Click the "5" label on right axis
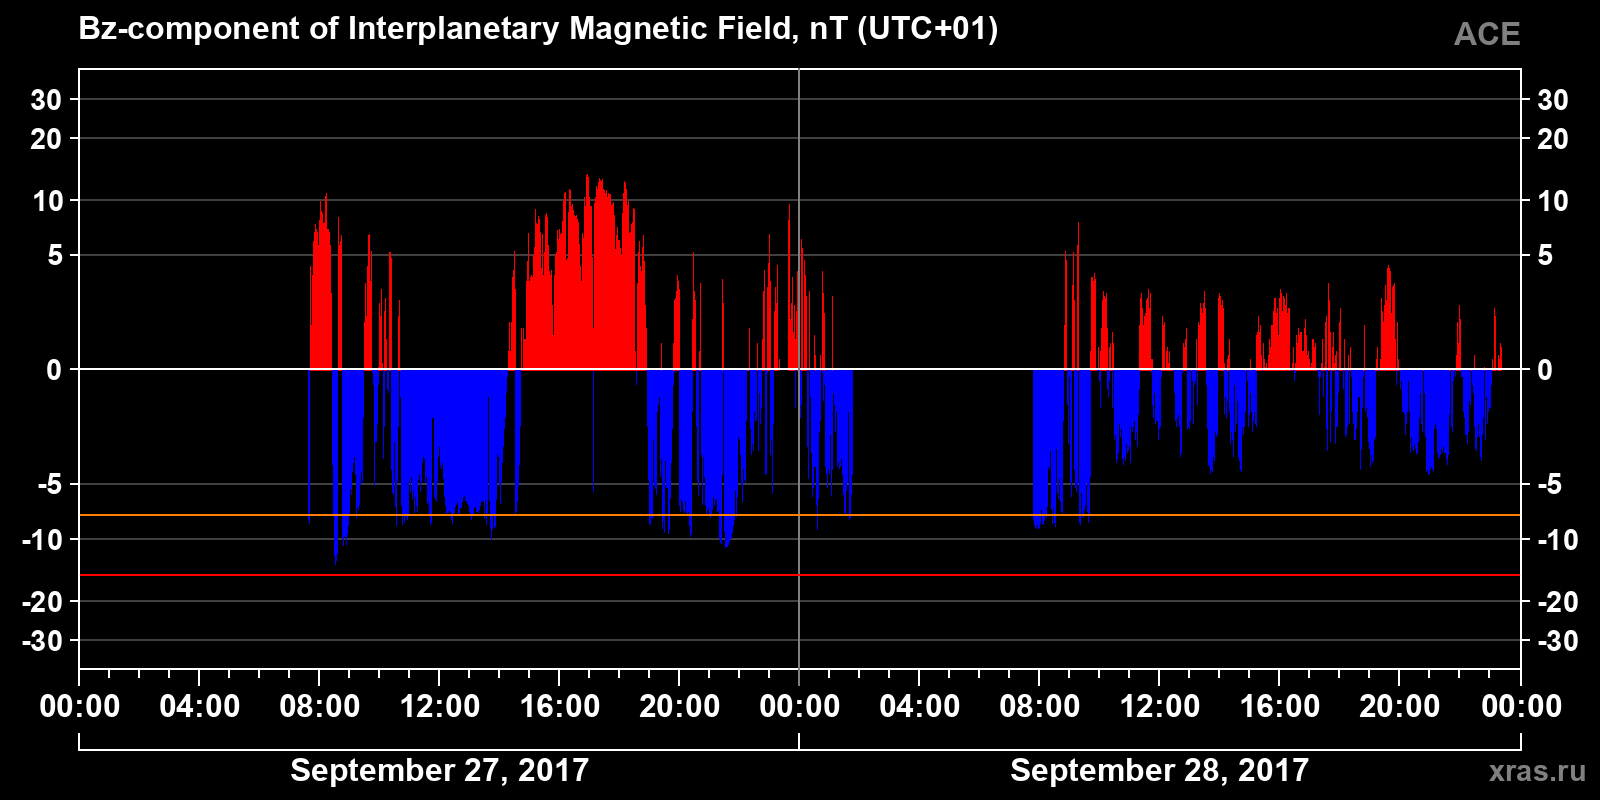Screen dimensions: 1600x800 (x=1545, y=256)
